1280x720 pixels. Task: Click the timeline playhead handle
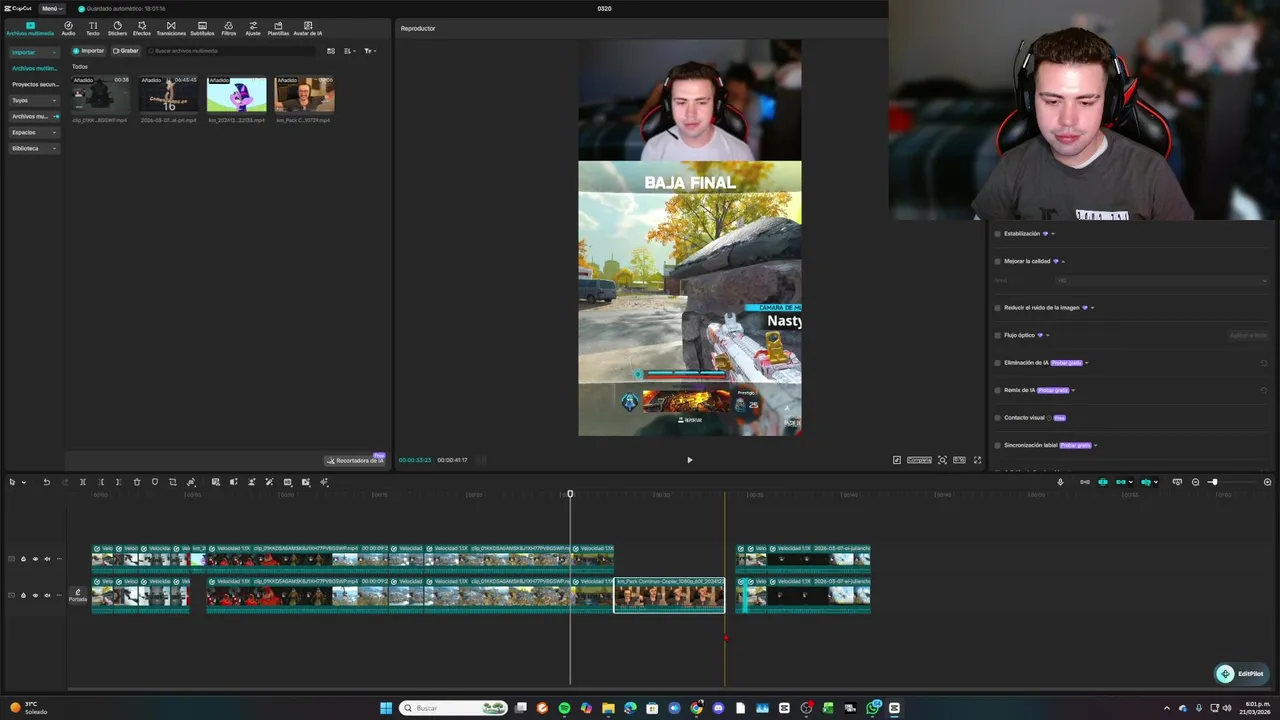click(x=570, y=494)
